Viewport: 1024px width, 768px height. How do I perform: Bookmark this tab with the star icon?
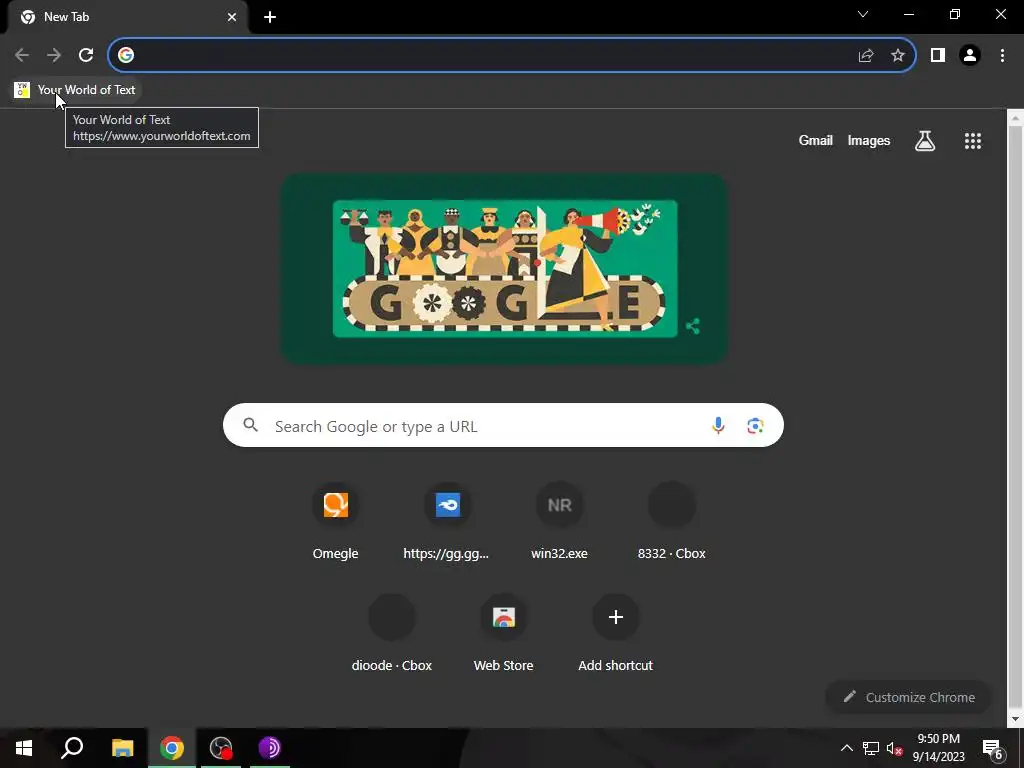898,56
